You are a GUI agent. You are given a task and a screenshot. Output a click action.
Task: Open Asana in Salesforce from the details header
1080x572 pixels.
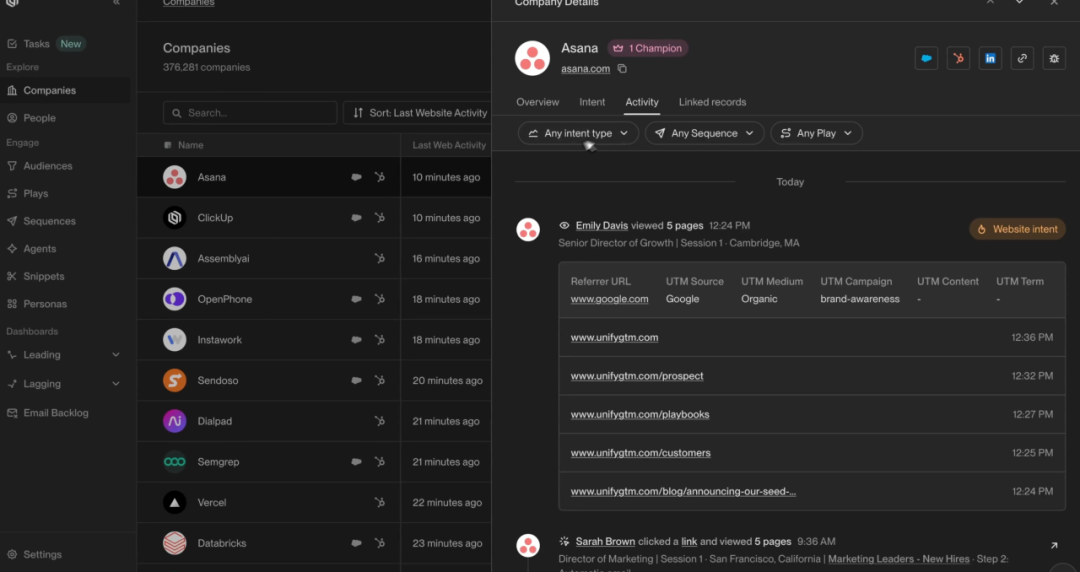926,59
